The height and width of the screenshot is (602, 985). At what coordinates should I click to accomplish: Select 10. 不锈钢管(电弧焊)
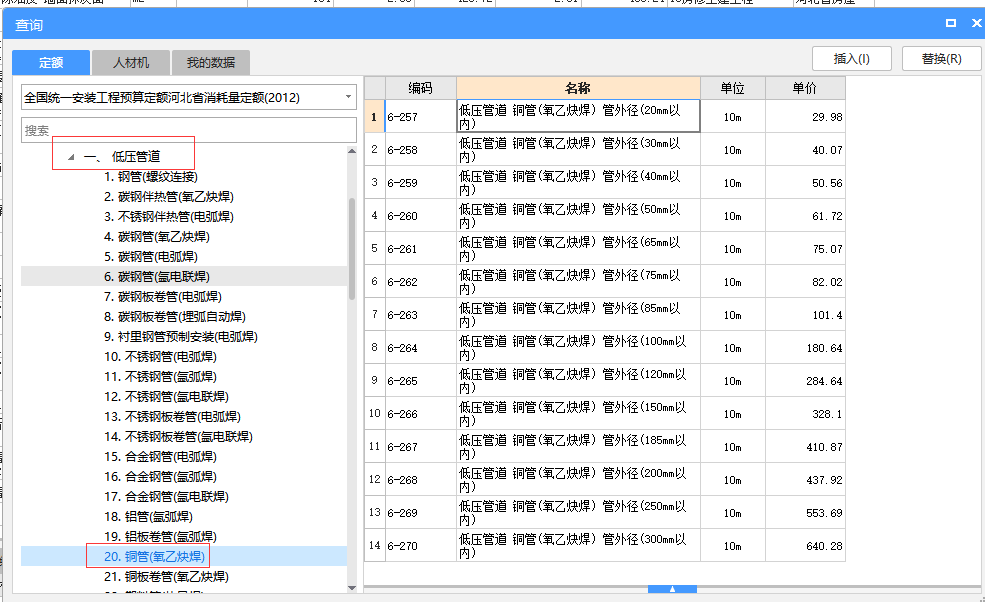160,357
